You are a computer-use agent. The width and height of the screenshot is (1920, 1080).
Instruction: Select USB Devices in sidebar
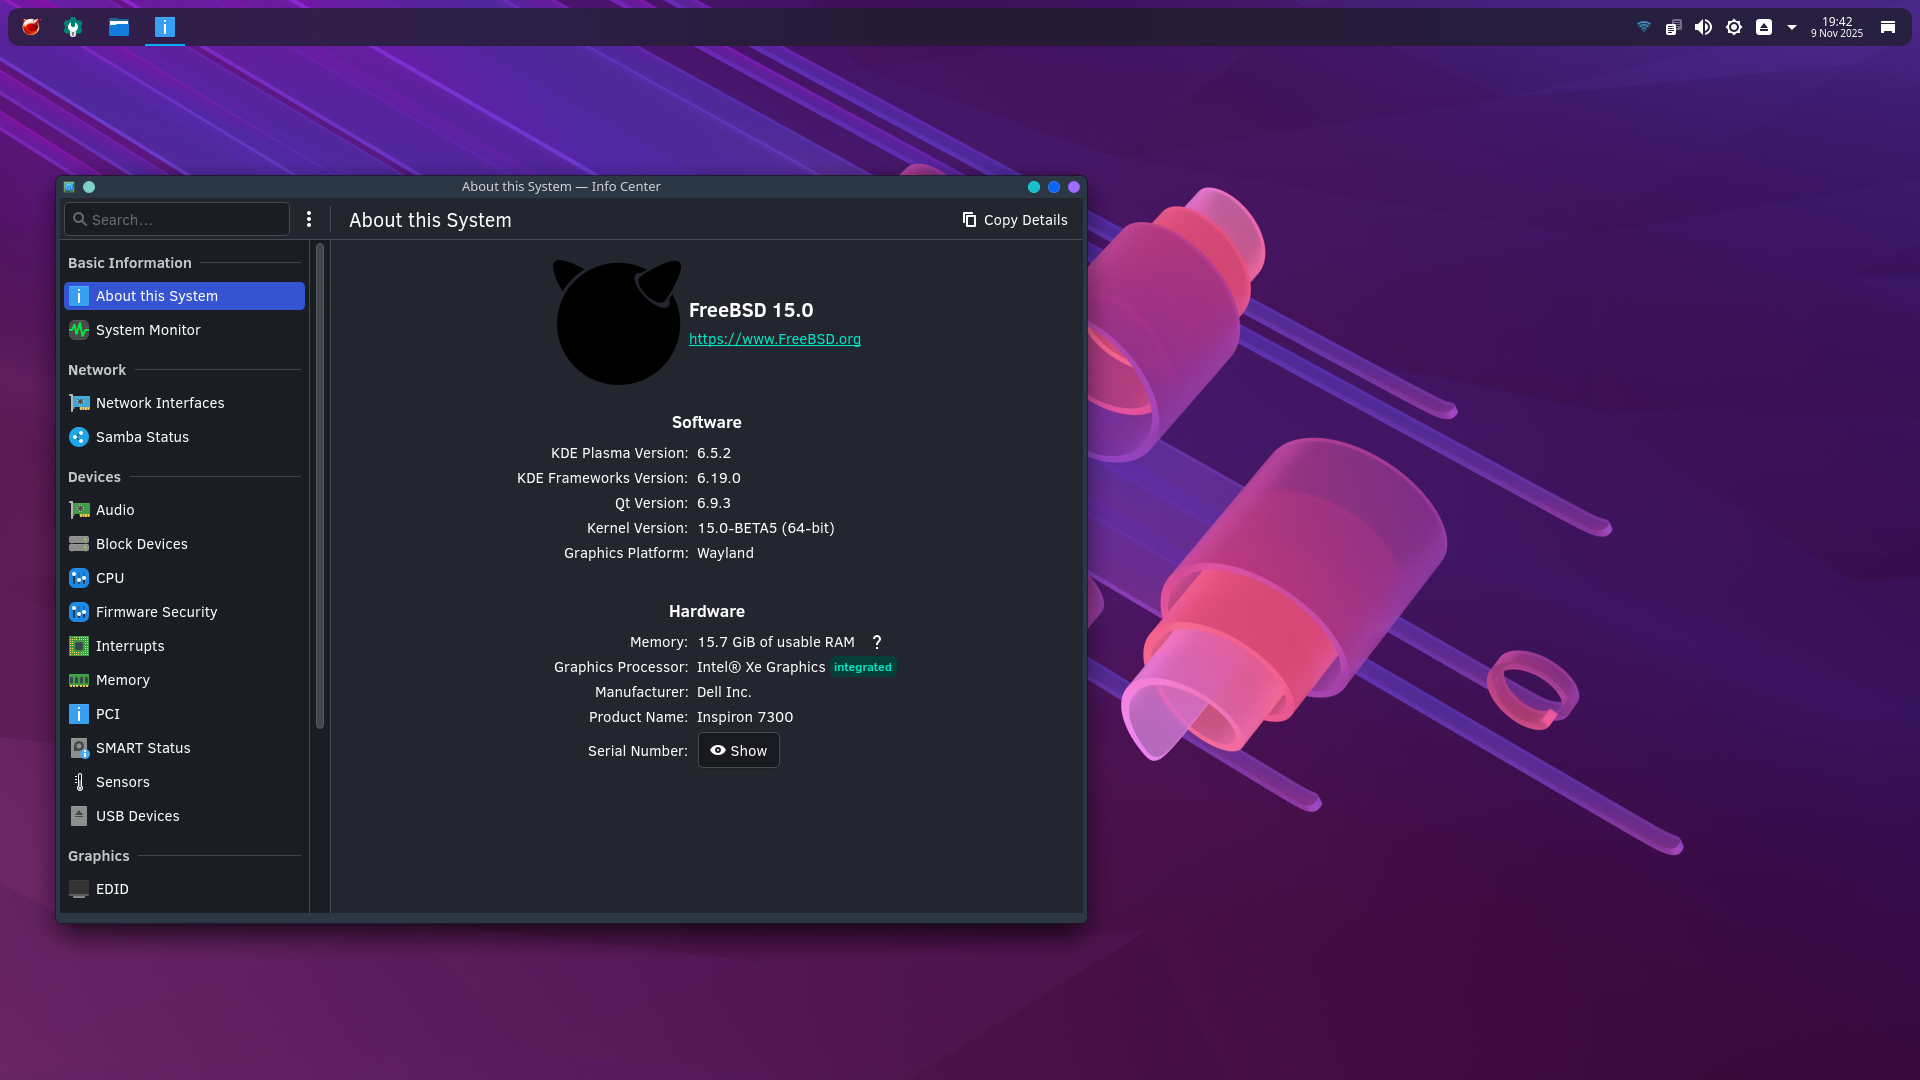click(x=137, y=816)
